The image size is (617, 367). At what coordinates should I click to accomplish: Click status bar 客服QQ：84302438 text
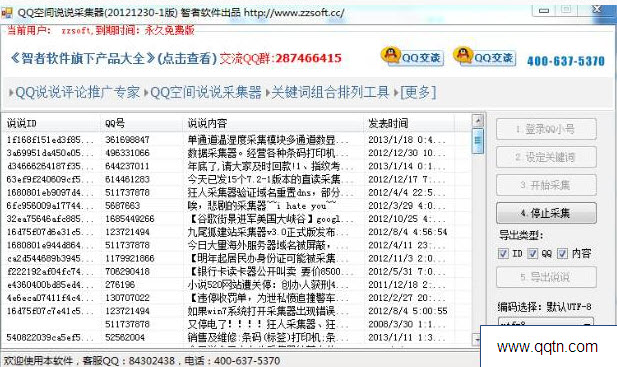point(128,361)
